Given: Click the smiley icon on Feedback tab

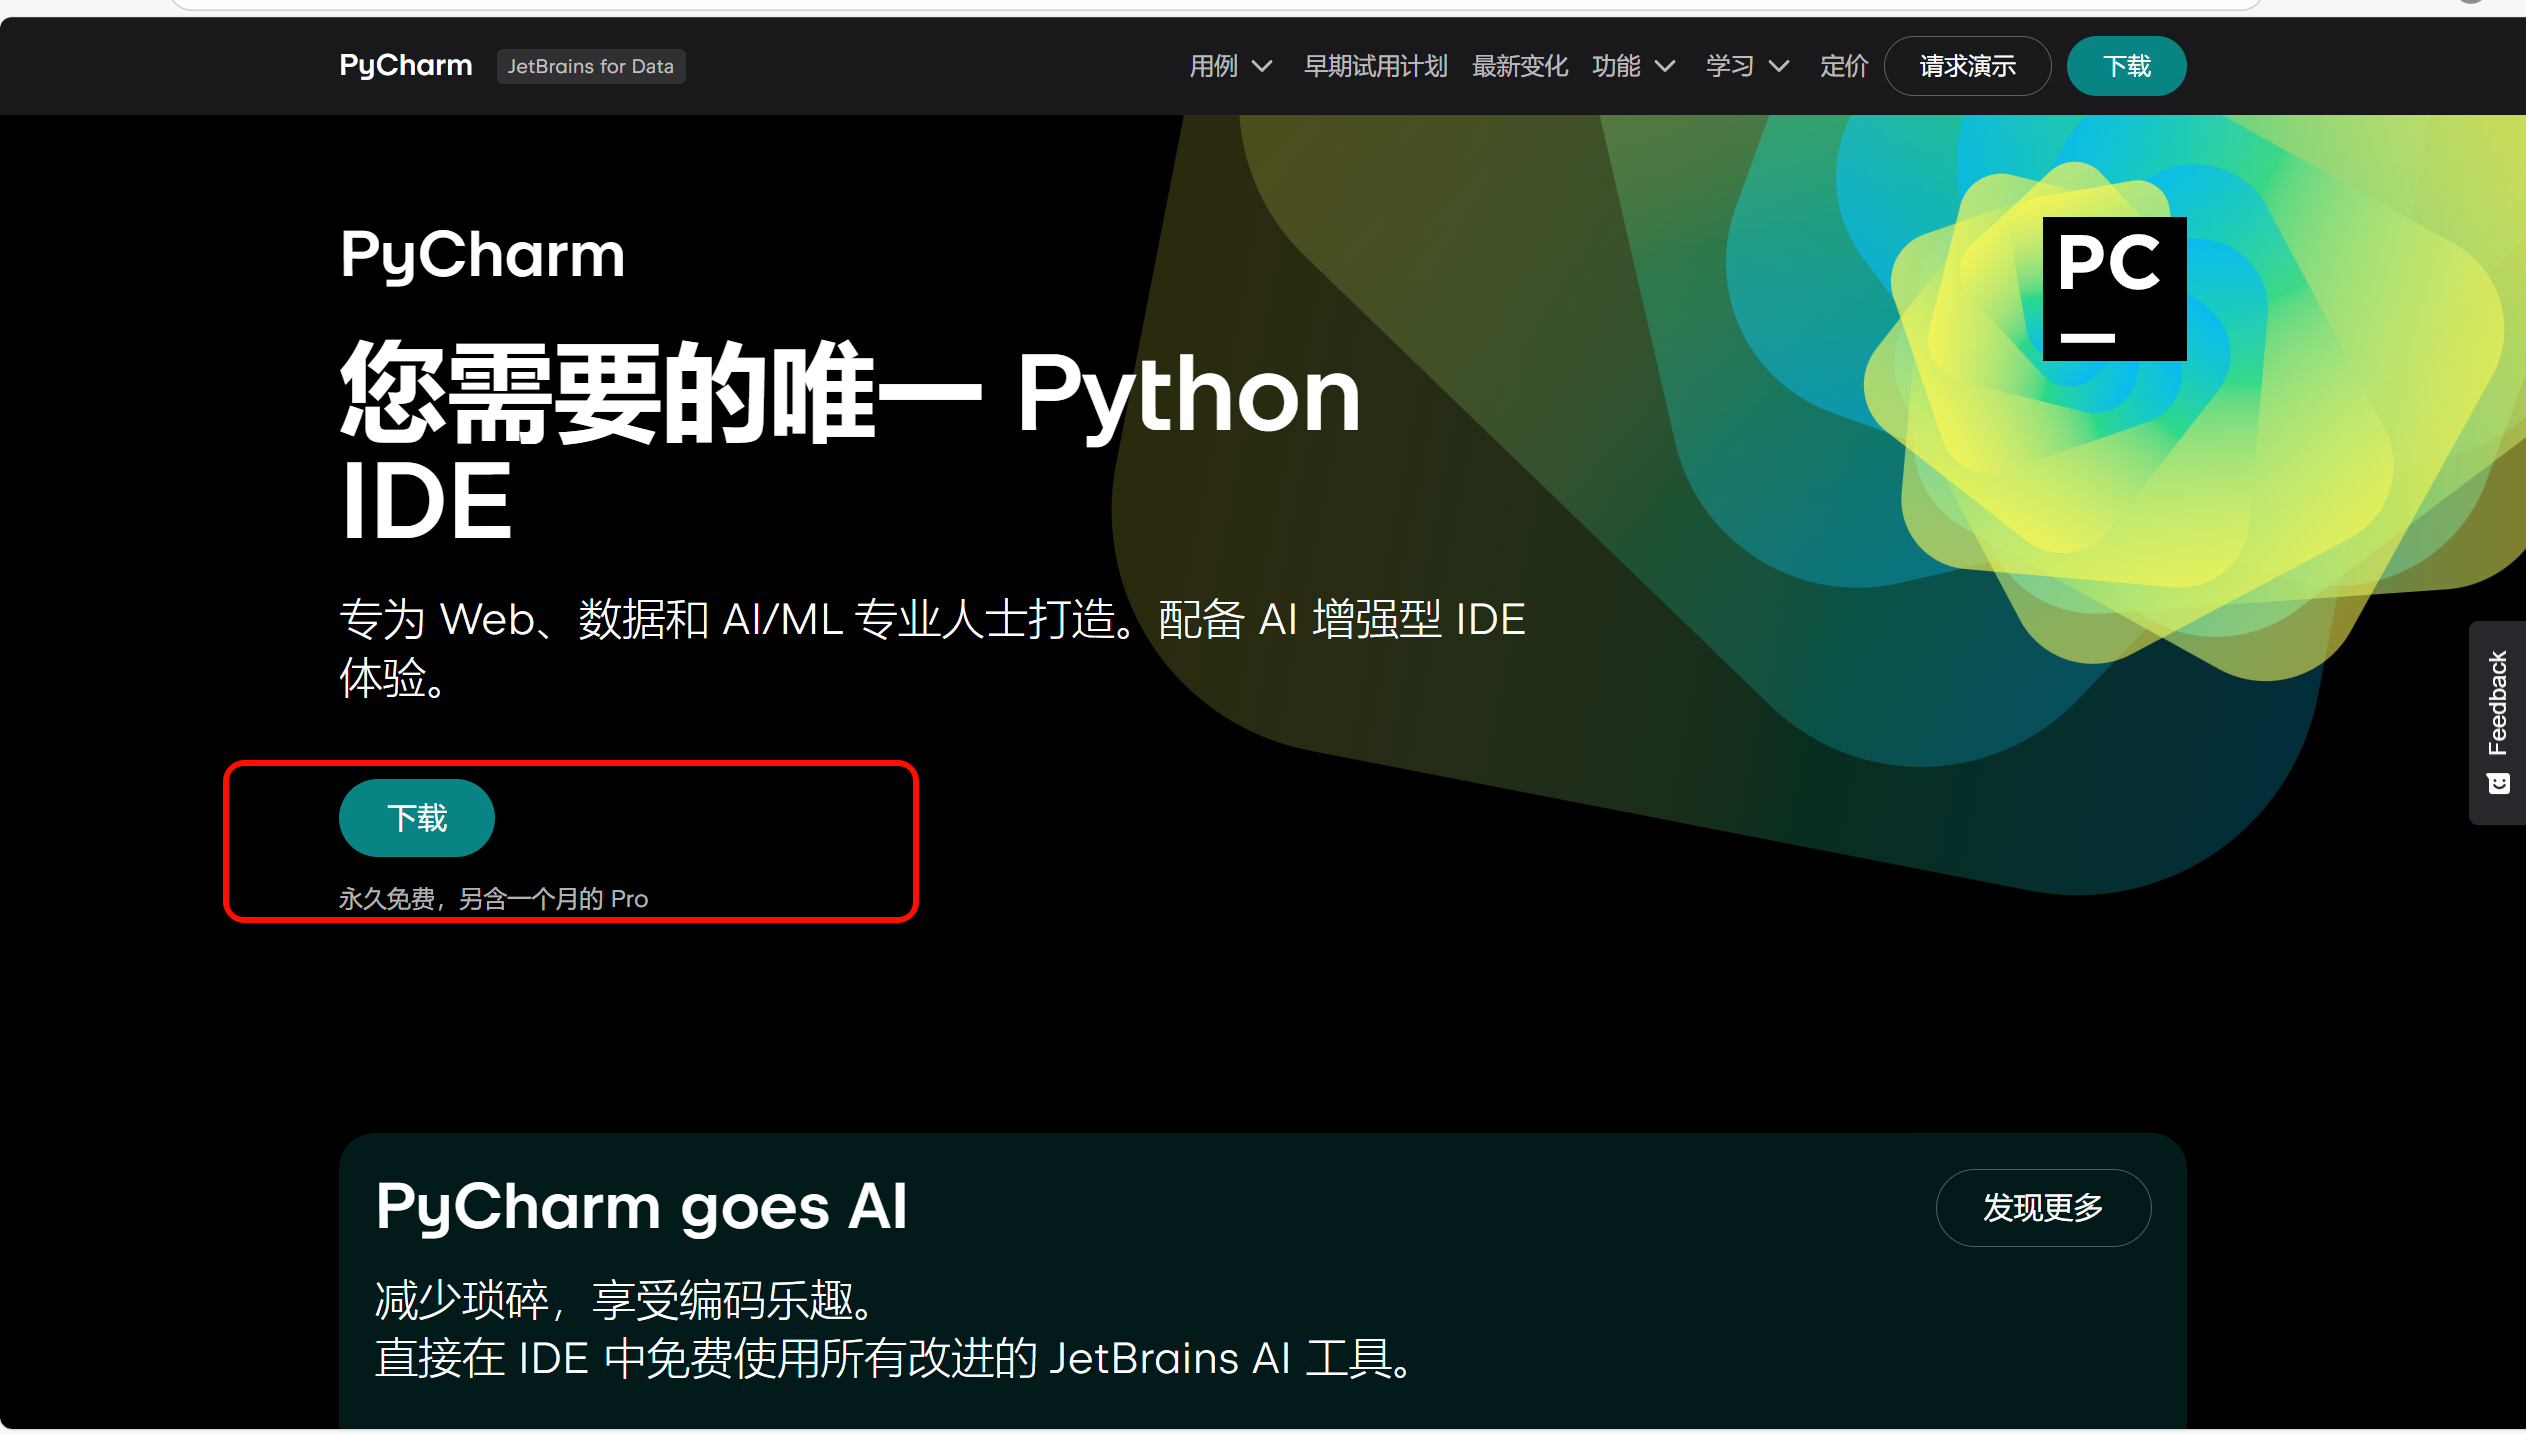Looking at the screenshot, I should coord(2498,783).
